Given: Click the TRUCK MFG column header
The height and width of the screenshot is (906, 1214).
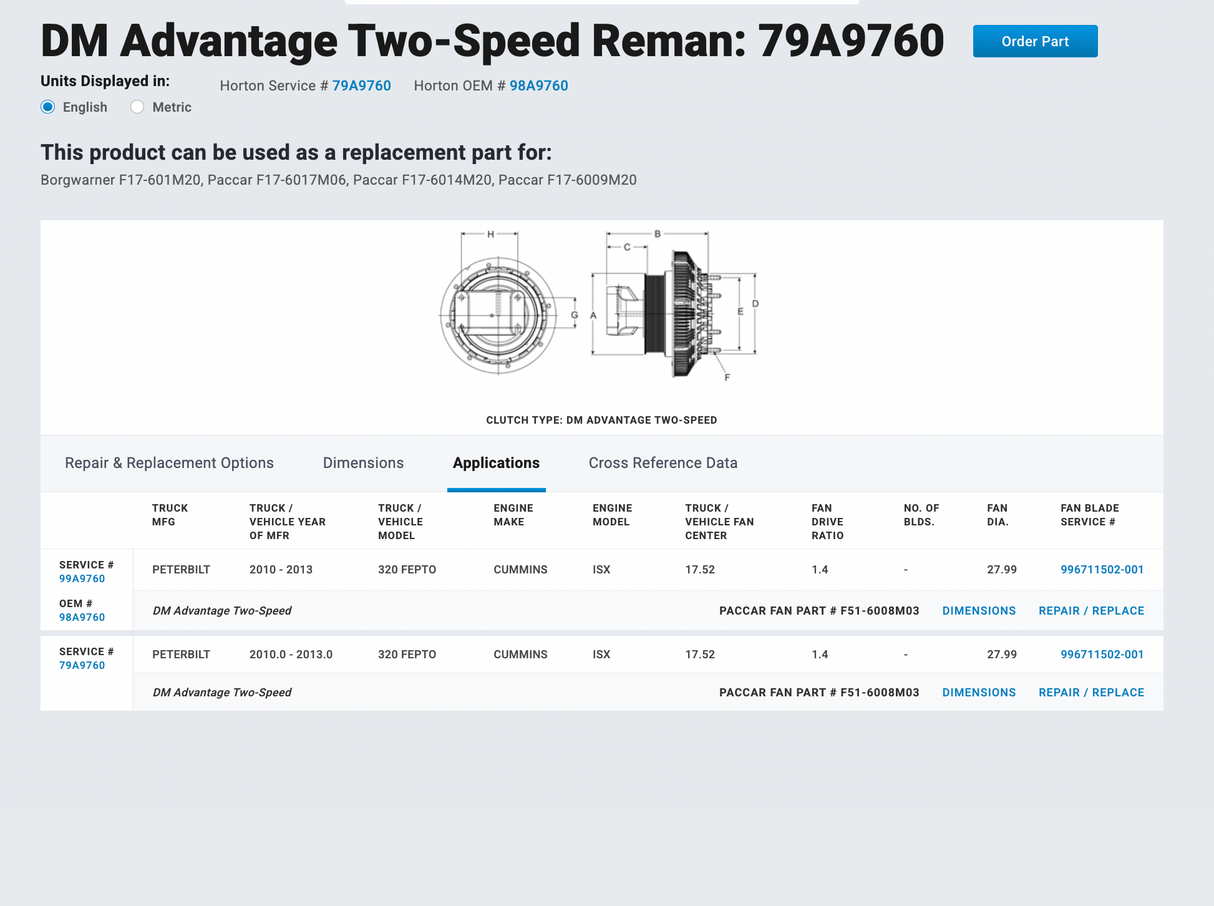Looking at the screenshot, I should (x=170, y=515).
